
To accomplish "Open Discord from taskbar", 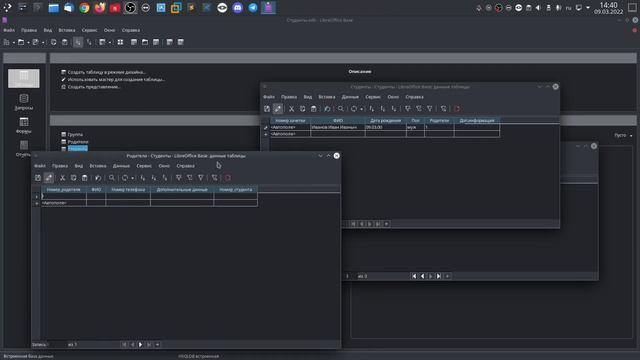I will (x=238, y=8).
